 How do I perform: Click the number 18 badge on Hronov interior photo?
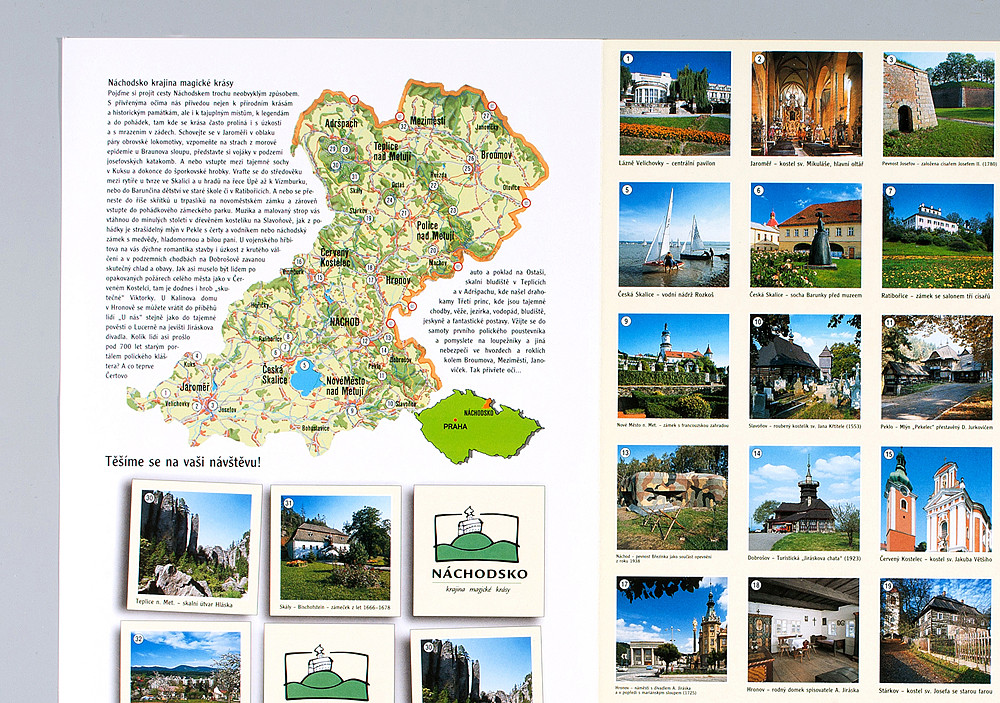[756, 585]
